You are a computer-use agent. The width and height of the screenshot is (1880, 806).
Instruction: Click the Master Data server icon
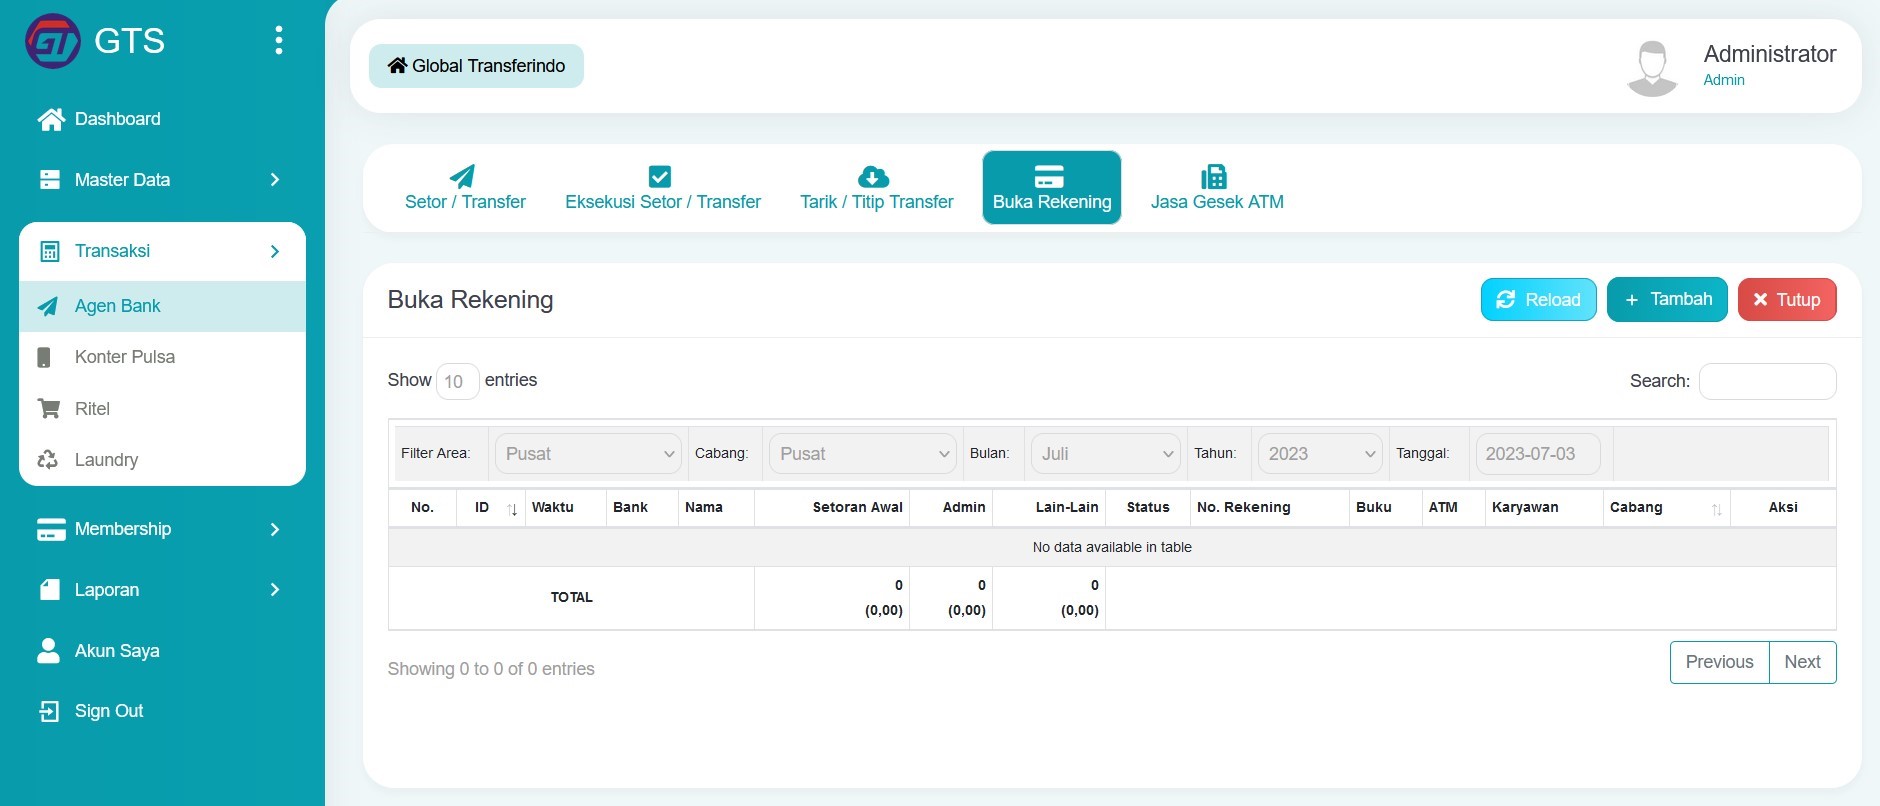coord(50,180)
